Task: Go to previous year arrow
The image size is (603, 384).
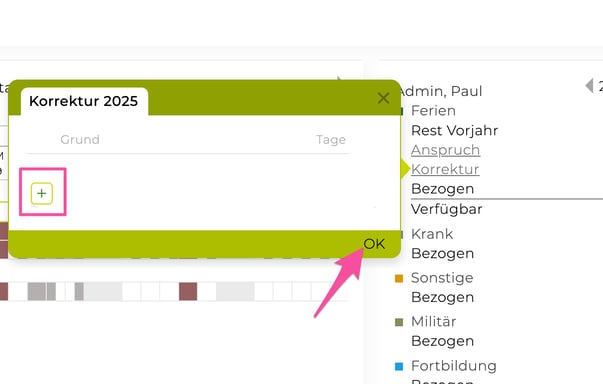Action: pyautogui.click(x=589, y=85)
